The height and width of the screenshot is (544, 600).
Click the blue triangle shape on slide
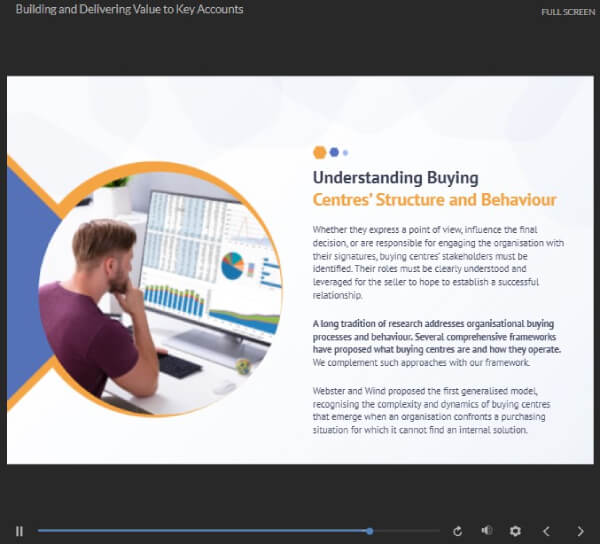(x=29, y=283)
